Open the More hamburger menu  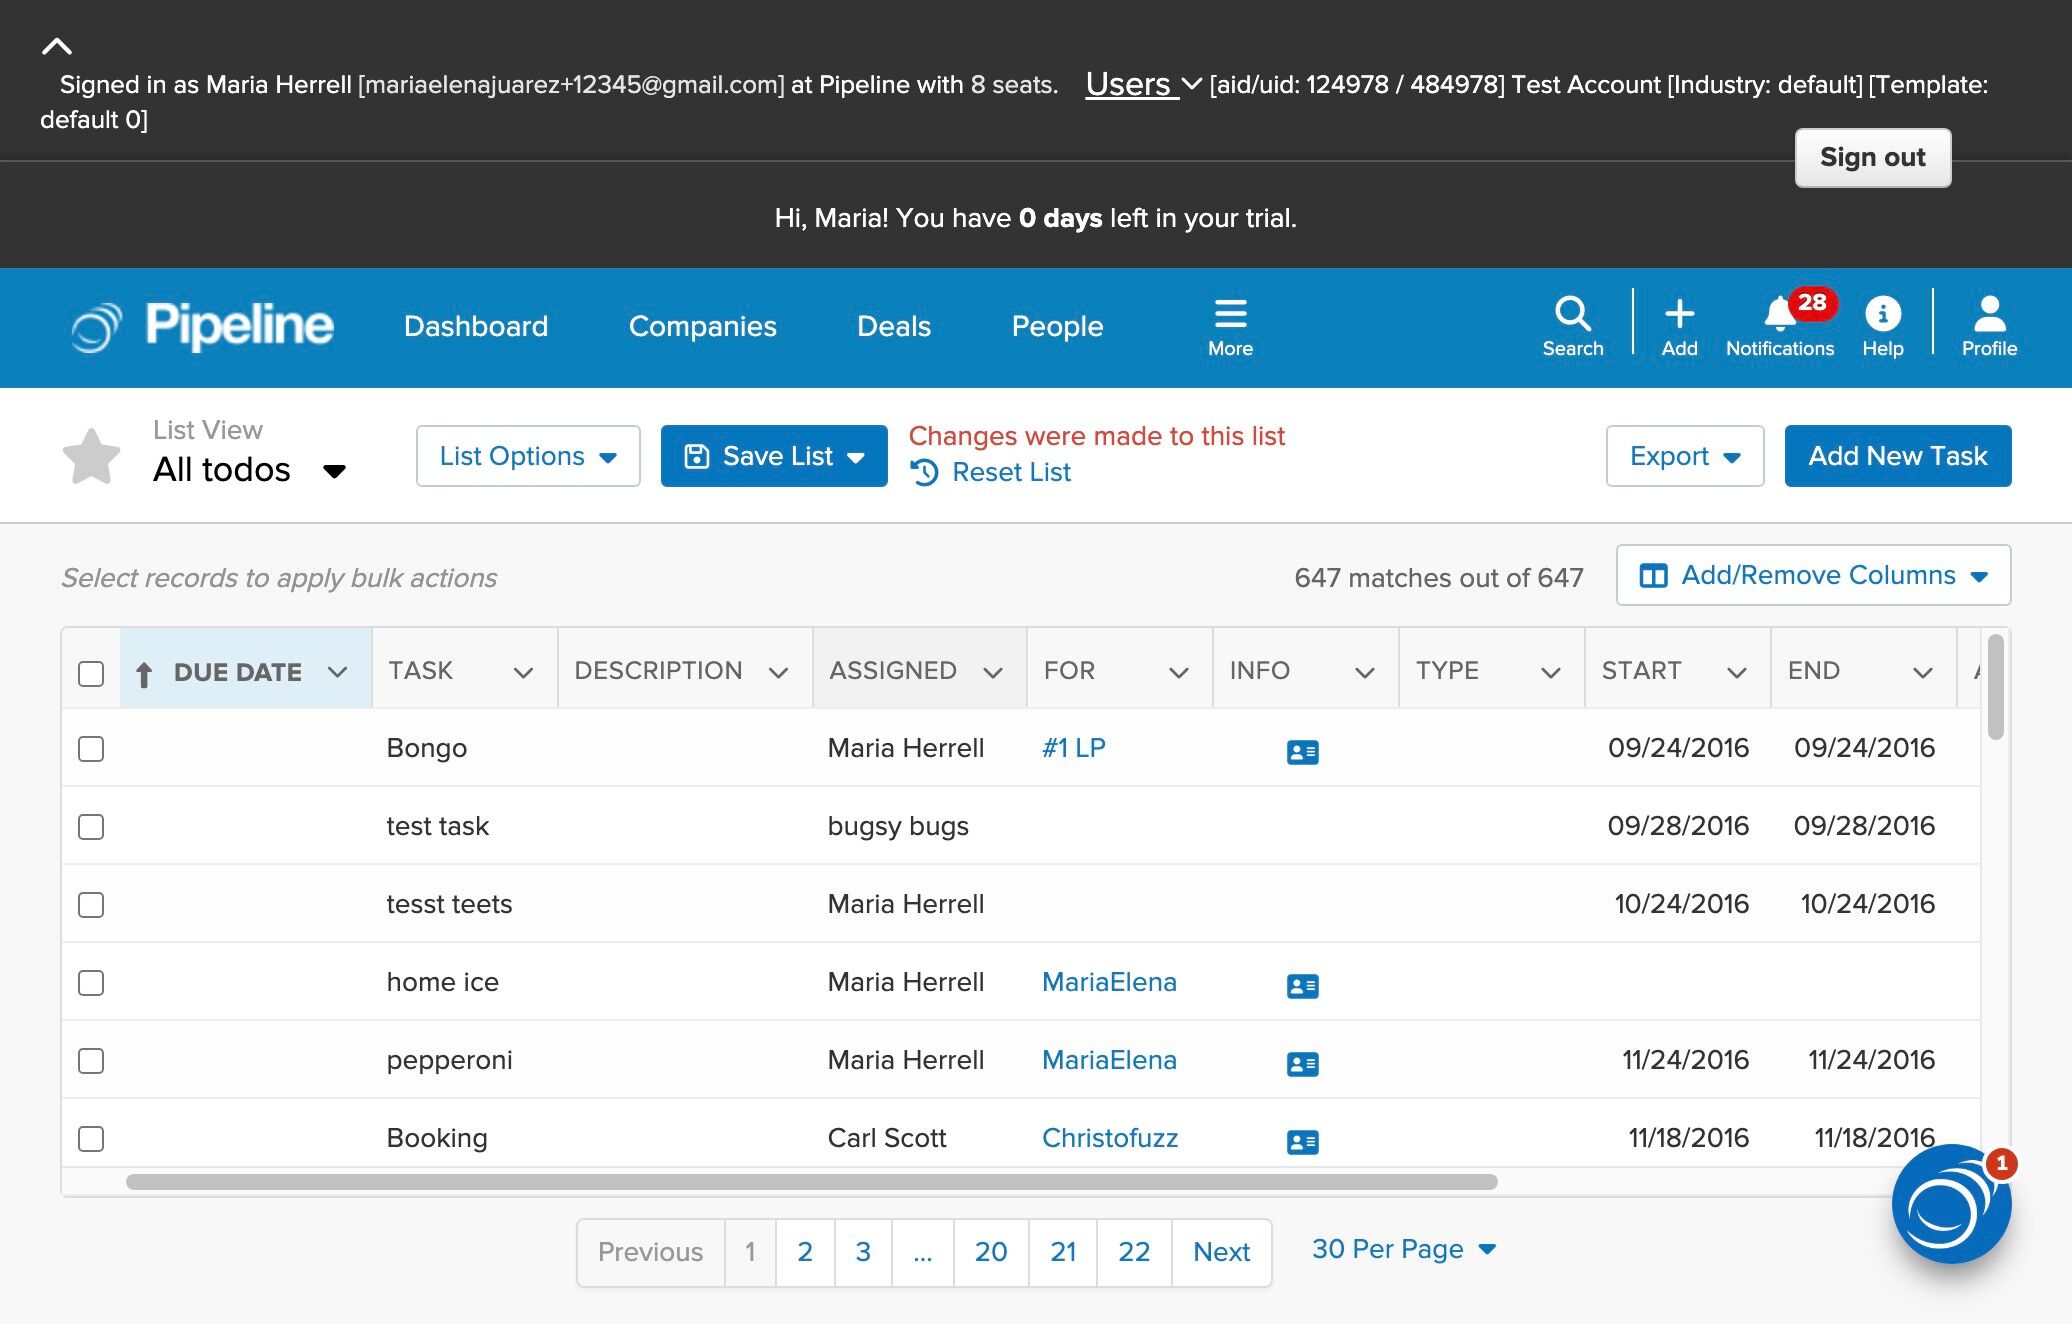click(1229, 326)
